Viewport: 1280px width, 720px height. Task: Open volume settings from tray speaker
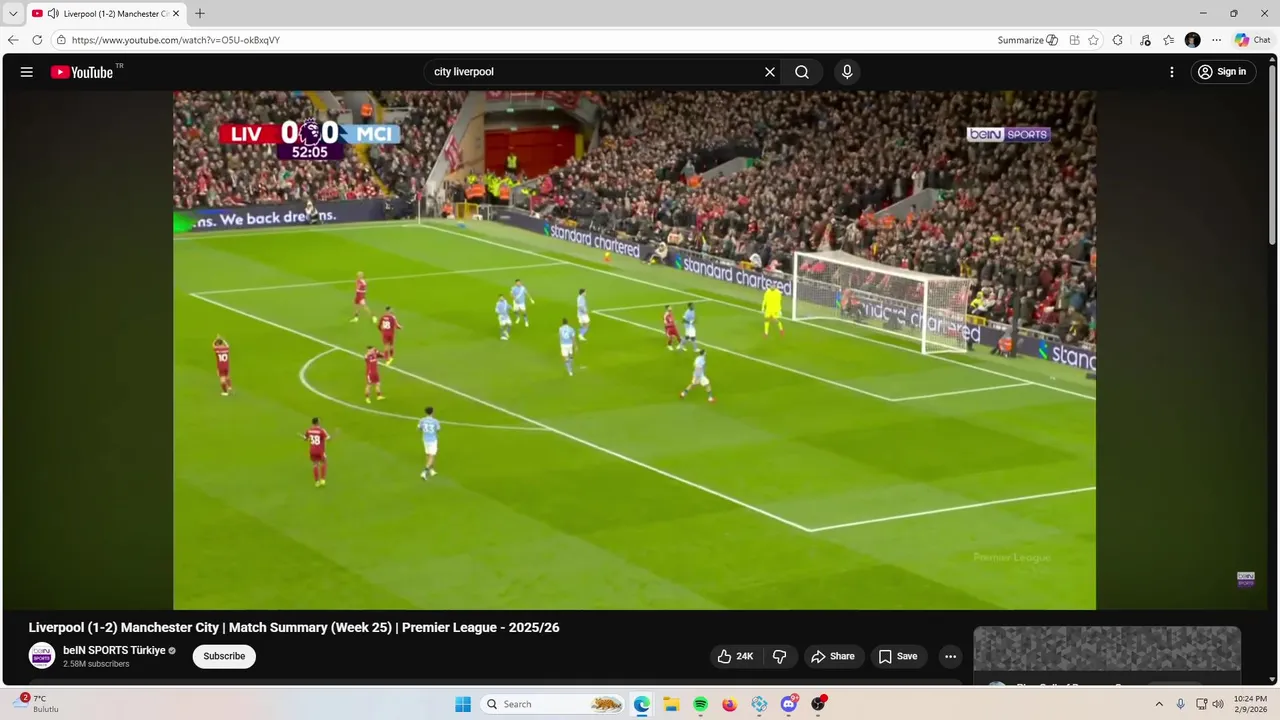coord(1218,704)
